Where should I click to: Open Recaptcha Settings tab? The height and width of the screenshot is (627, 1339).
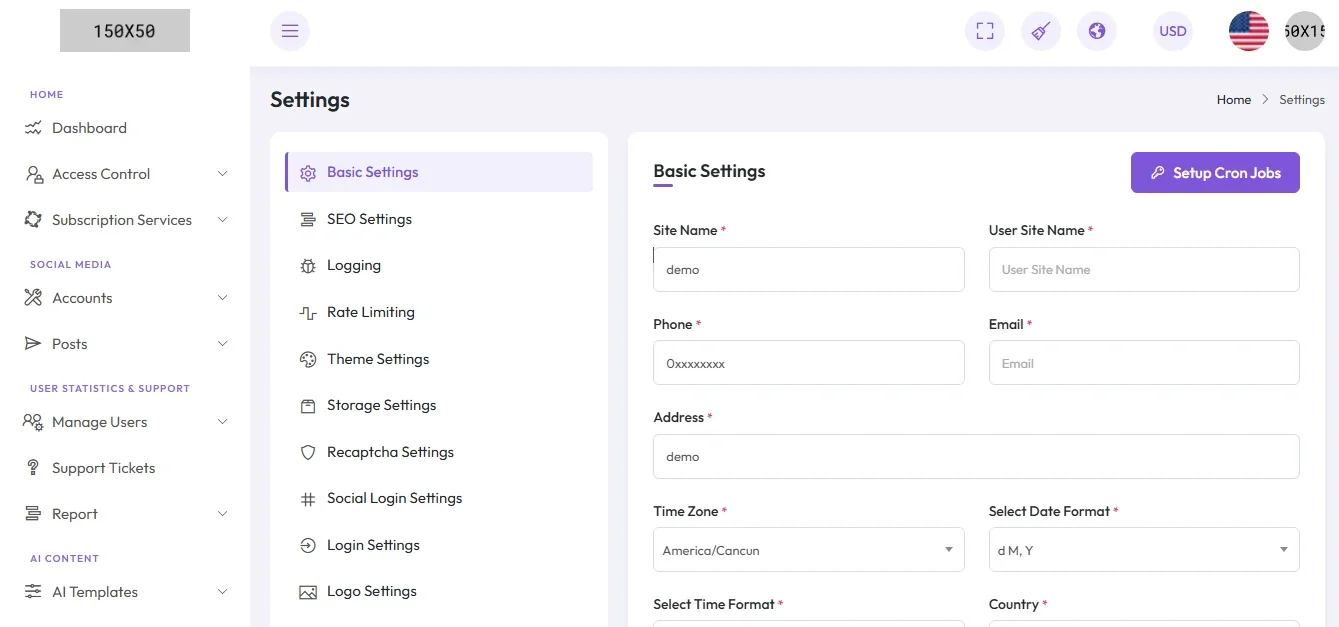point(439,452)
